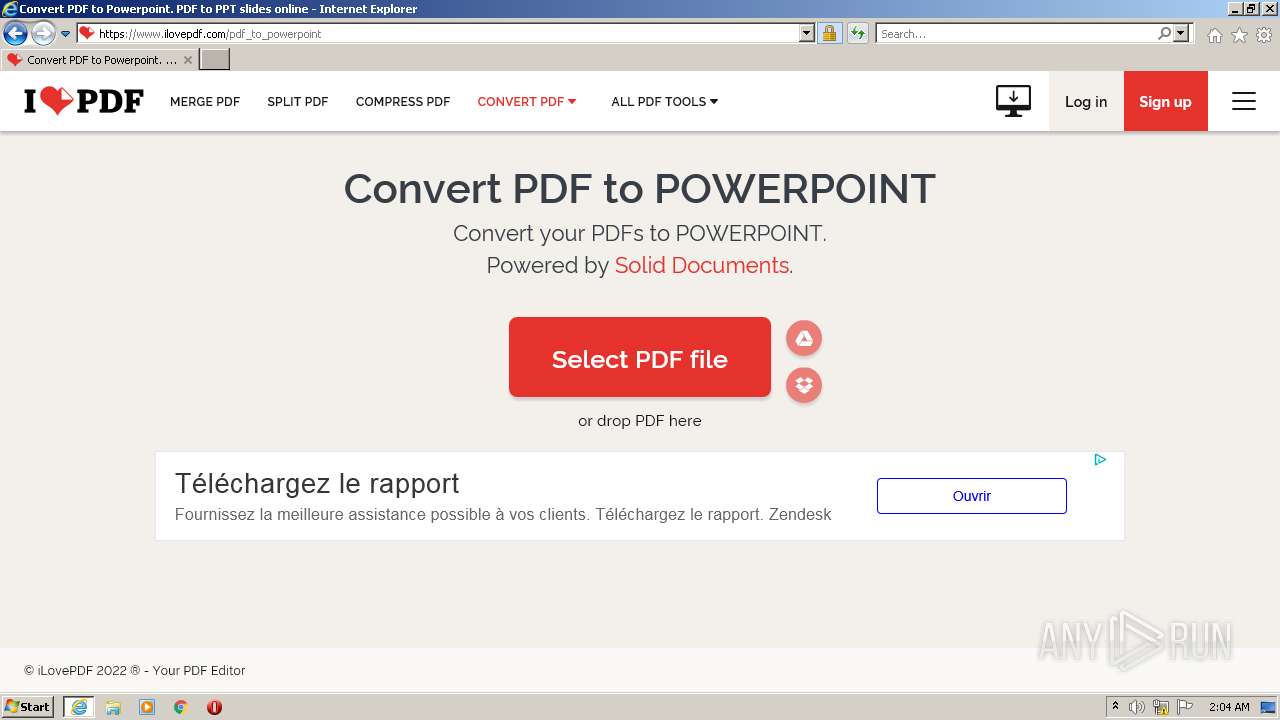Expand the ALL PDF TOOLS dropdown
The image size is (1280, 720).
(x=665, y=101)
